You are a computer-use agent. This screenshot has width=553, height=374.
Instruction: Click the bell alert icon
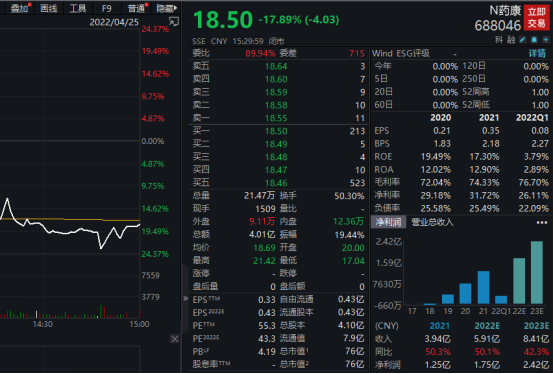tap(534, 40)
